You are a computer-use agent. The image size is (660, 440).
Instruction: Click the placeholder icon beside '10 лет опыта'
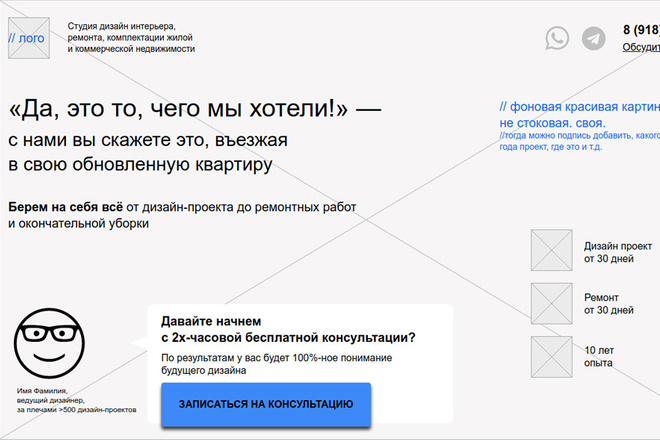pos(551,357)
